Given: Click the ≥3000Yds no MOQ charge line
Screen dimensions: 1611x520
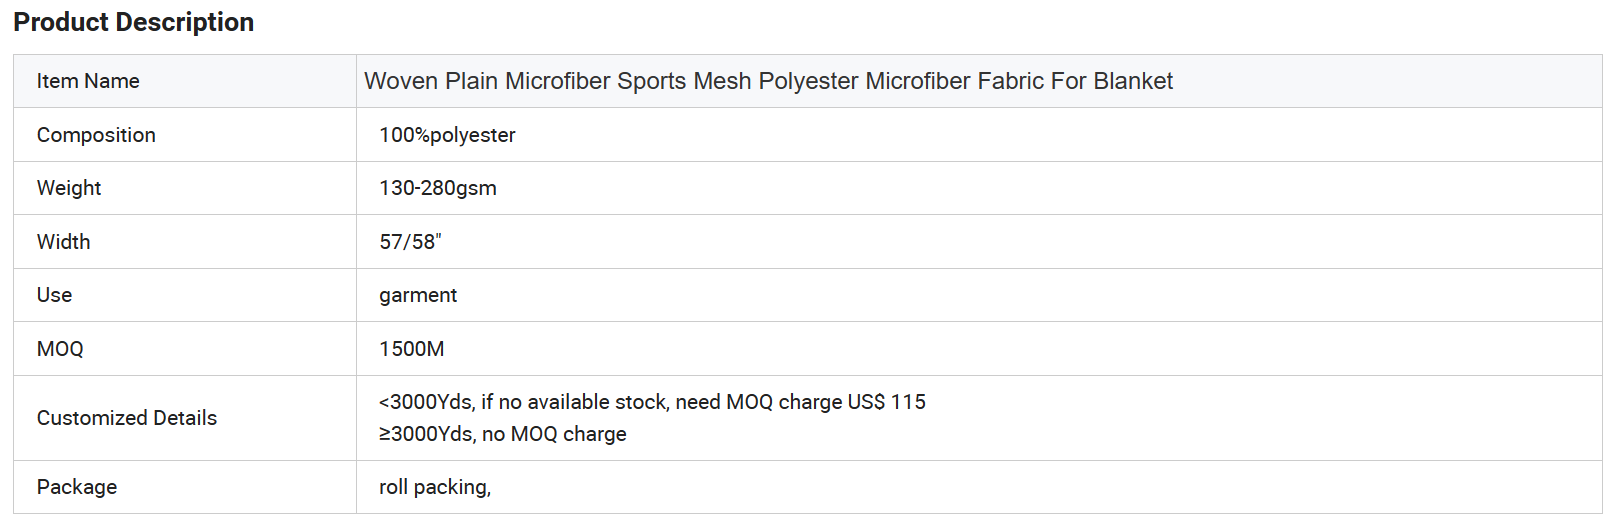Looking at the screenshot, I should click(503, 434).
